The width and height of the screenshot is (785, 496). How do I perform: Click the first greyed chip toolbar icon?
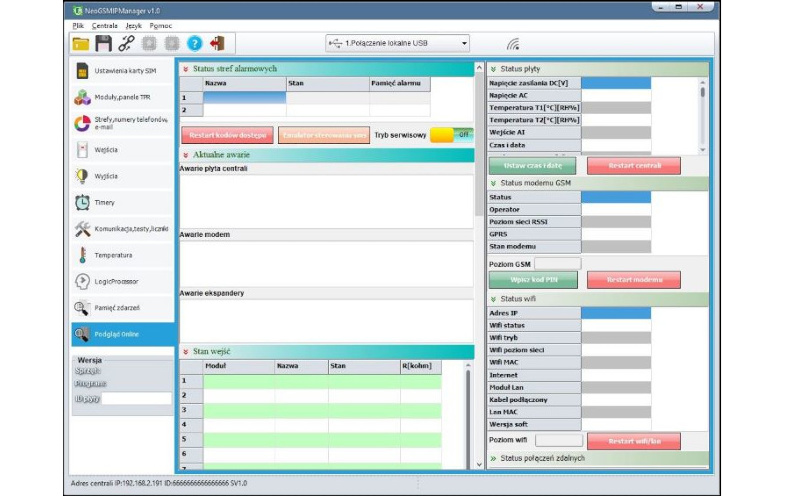coord(149,44)
